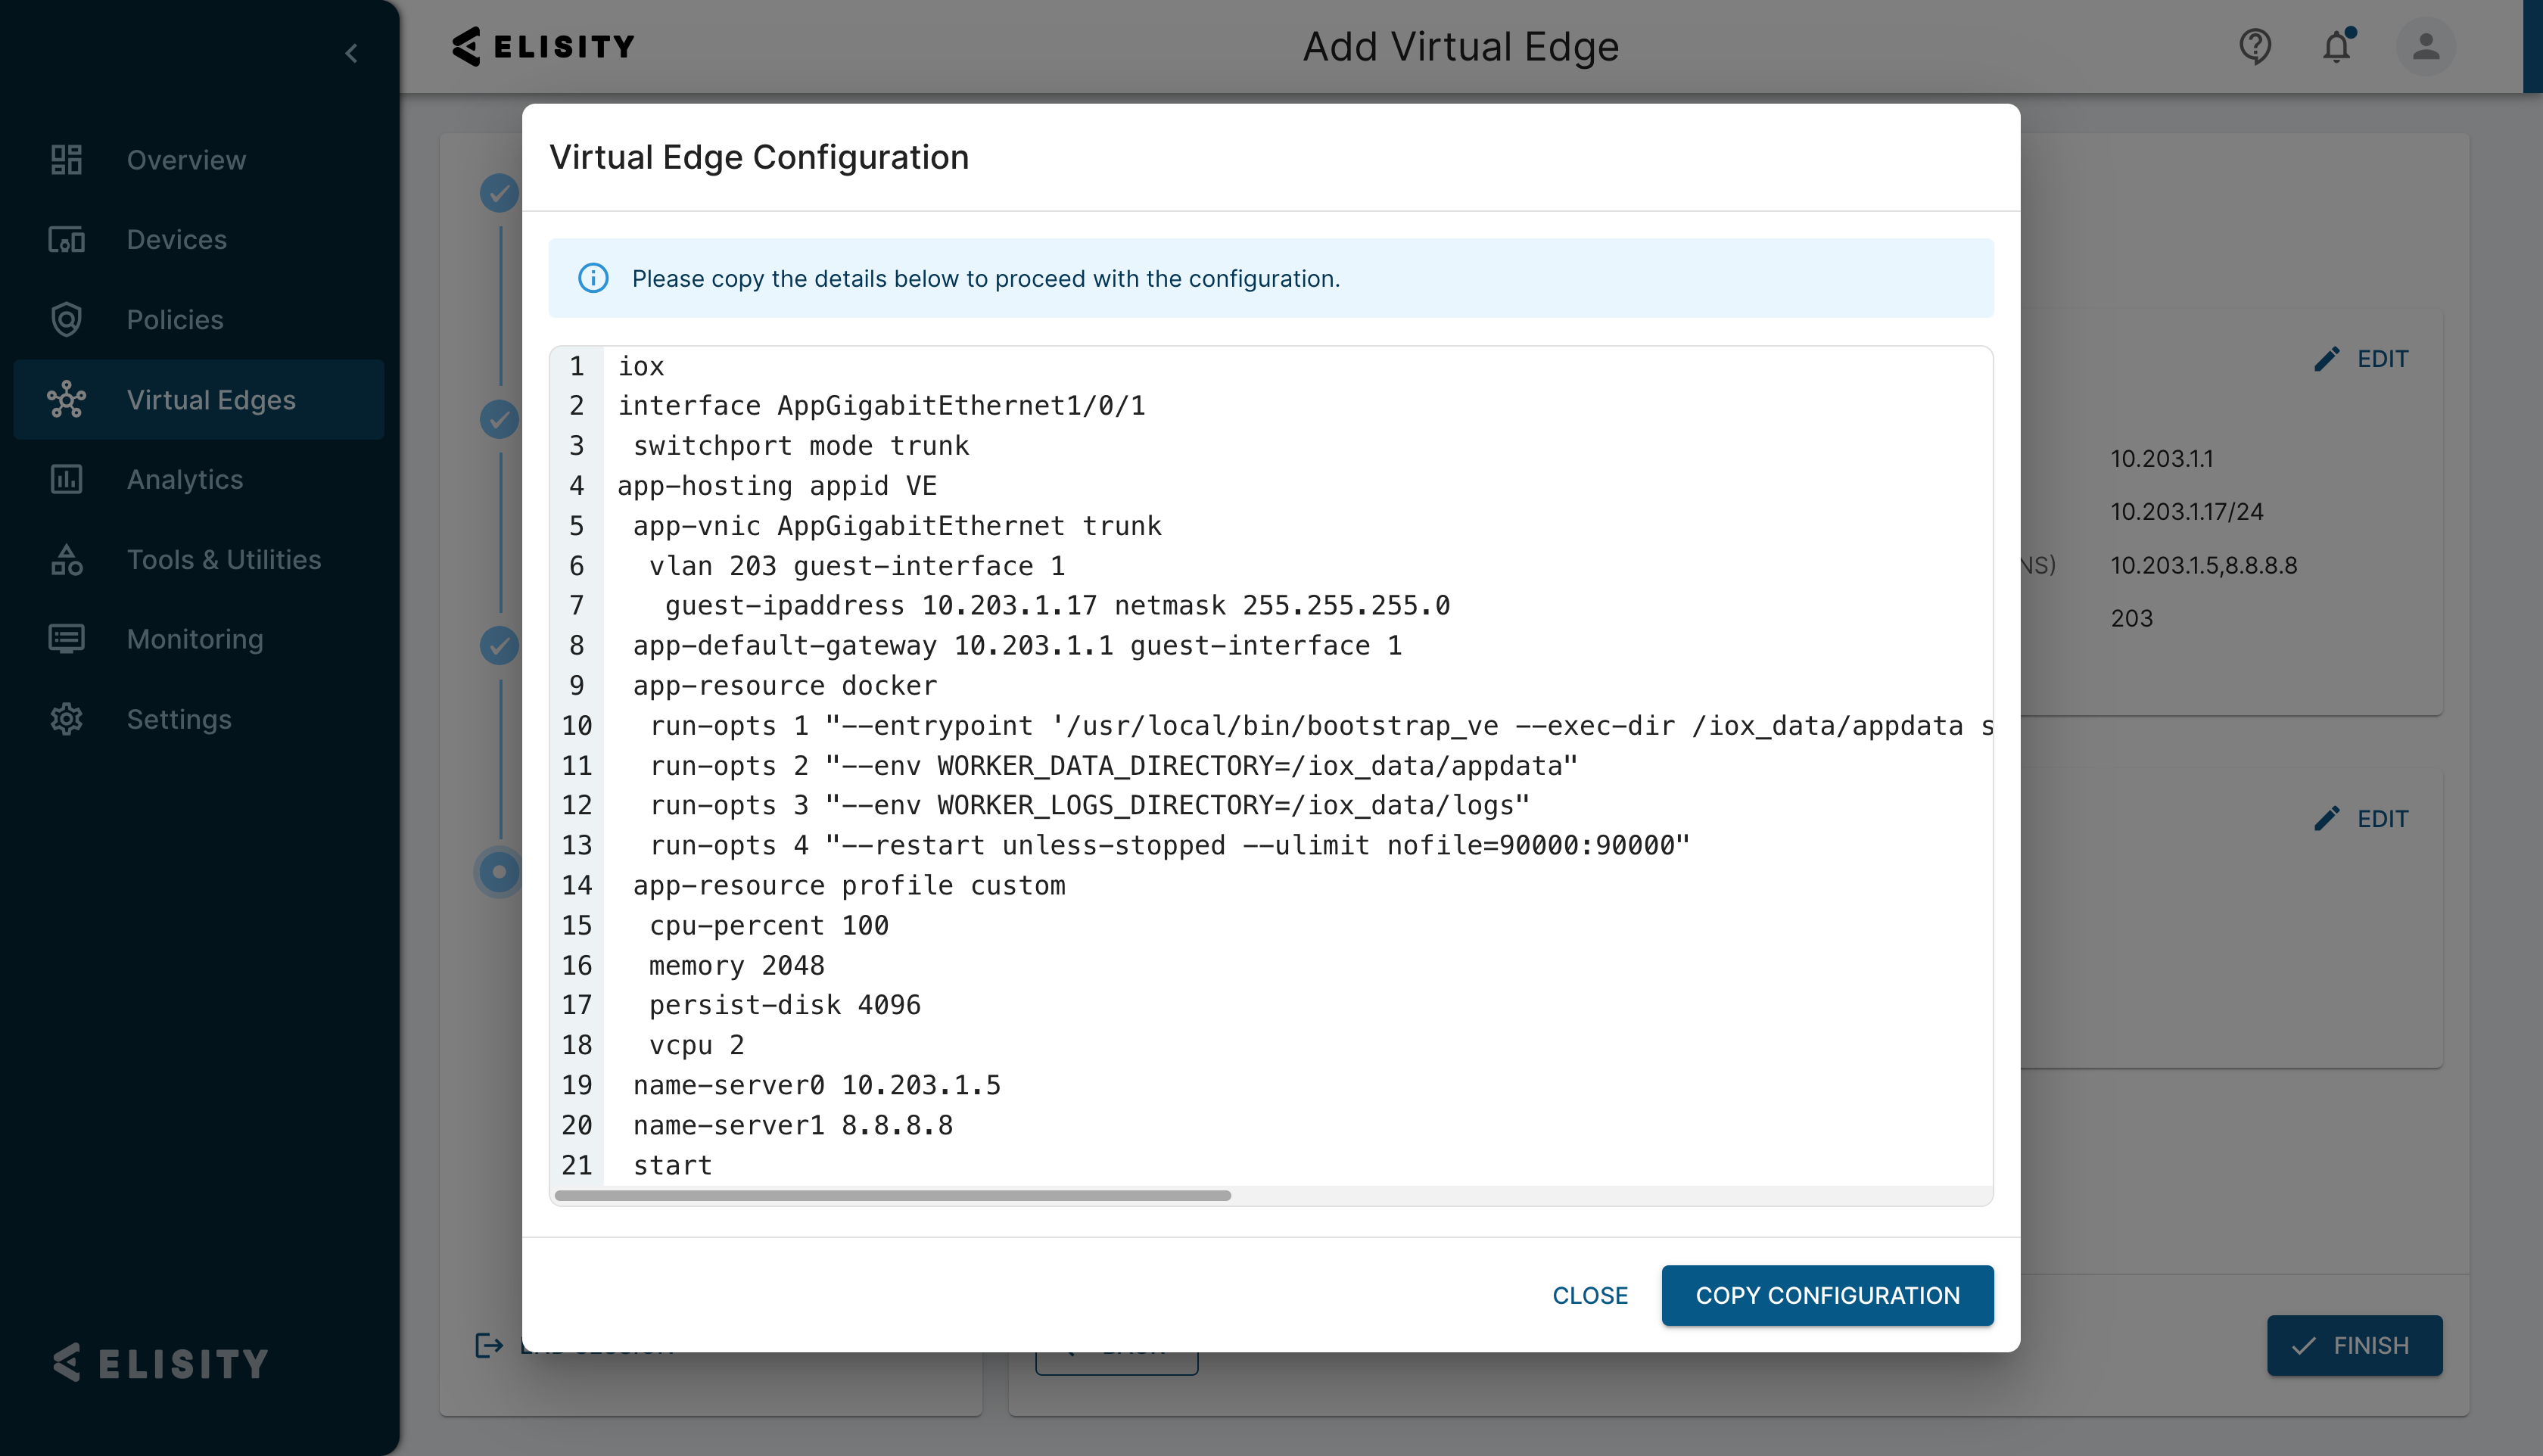Click the current active step indicator
The image size is (2543, 1456).
coord(499,872)
